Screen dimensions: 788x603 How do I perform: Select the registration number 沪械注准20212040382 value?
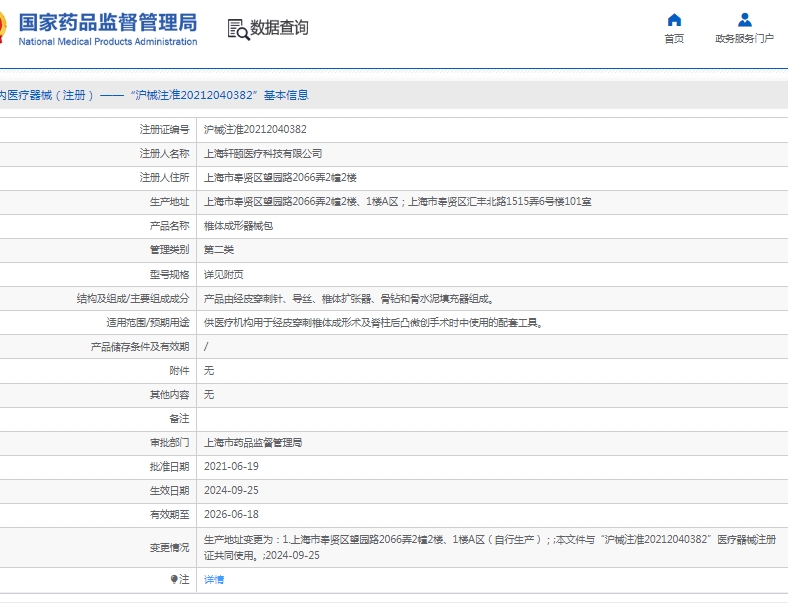pos(255,130)
